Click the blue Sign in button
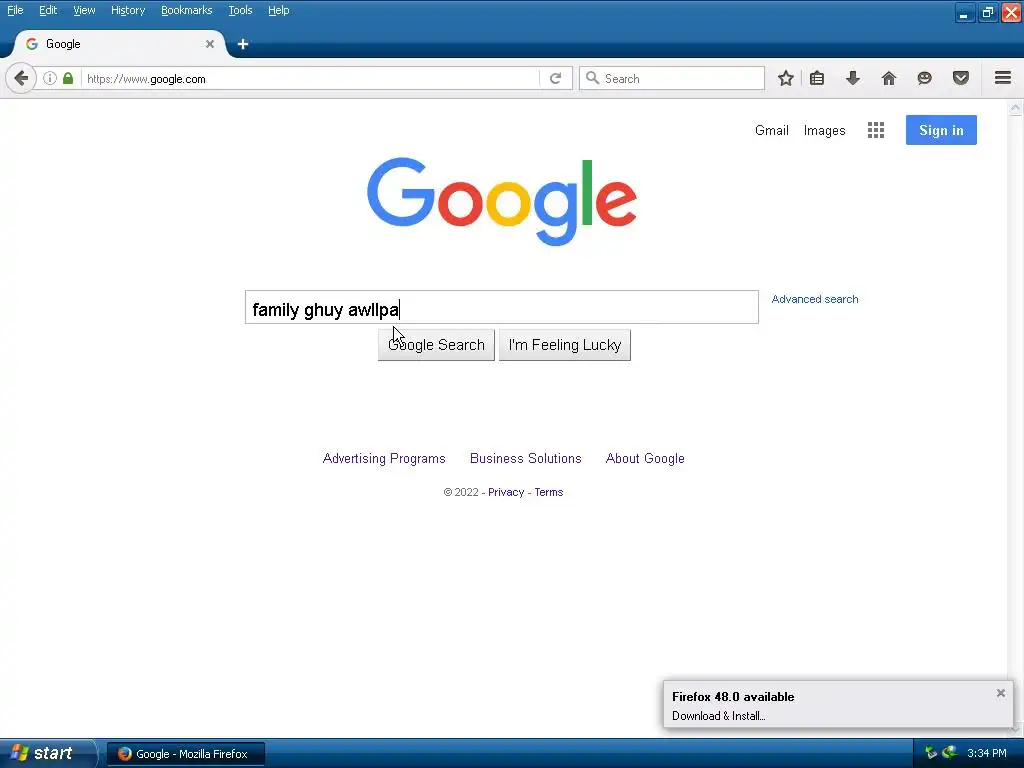Viewport: 1024px width, 768px height. coord(941,130)
